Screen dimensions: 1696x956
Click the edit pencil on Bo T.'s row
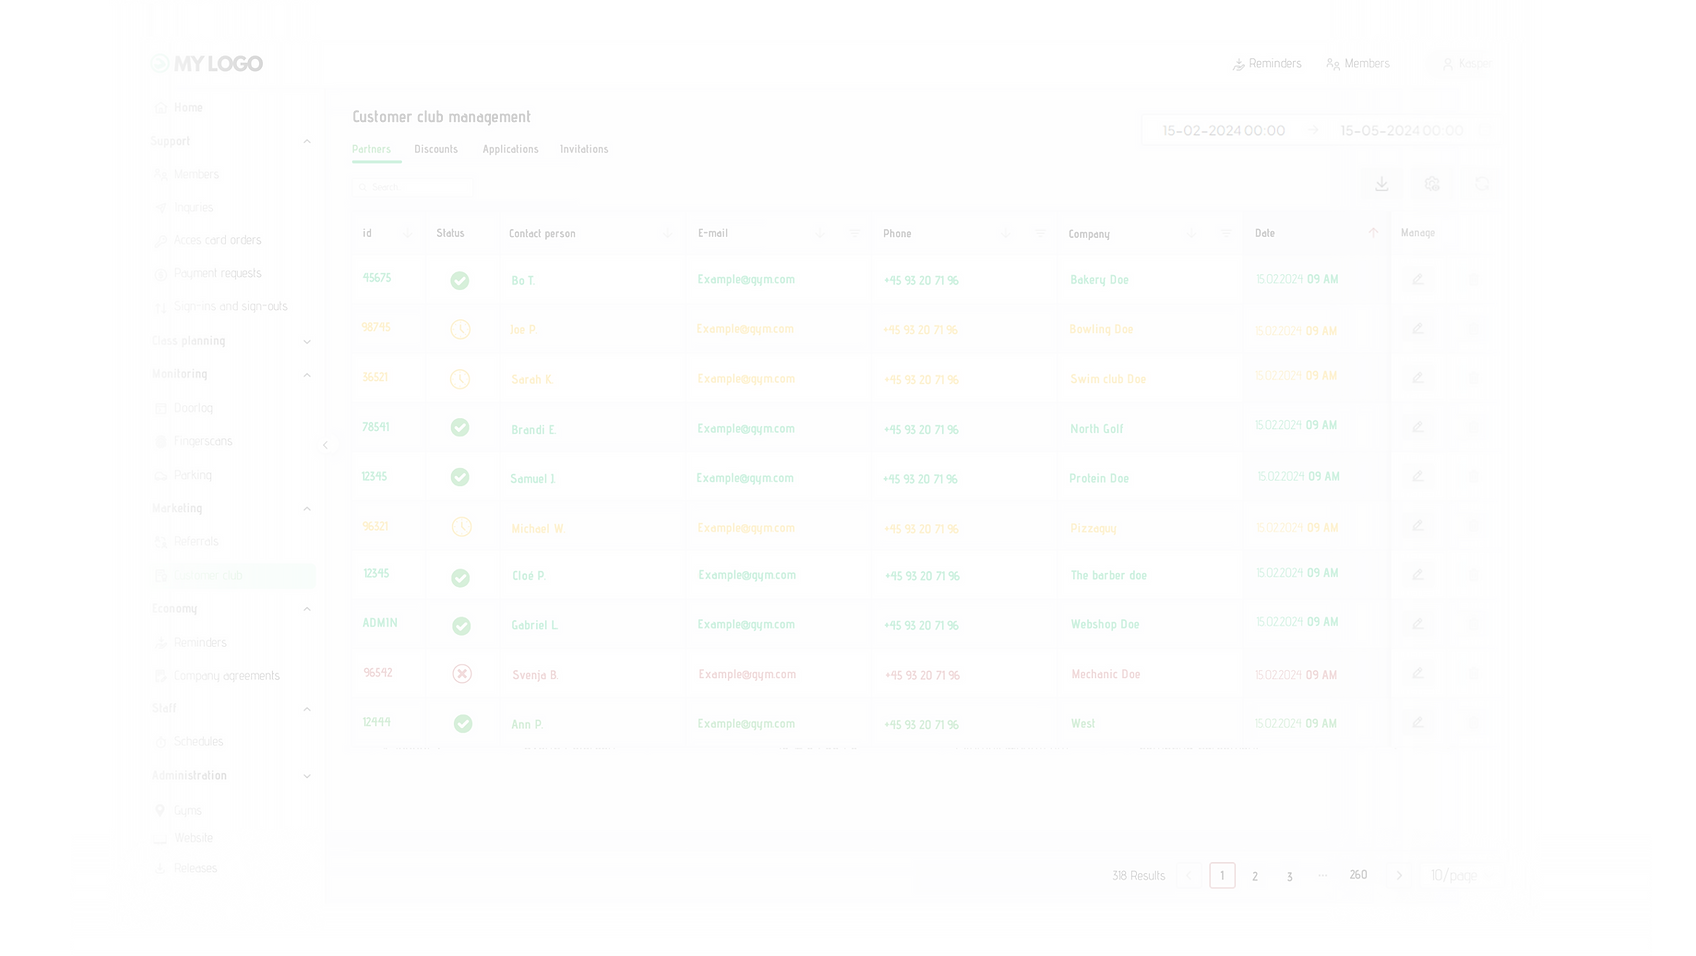tap(1417, 279)
